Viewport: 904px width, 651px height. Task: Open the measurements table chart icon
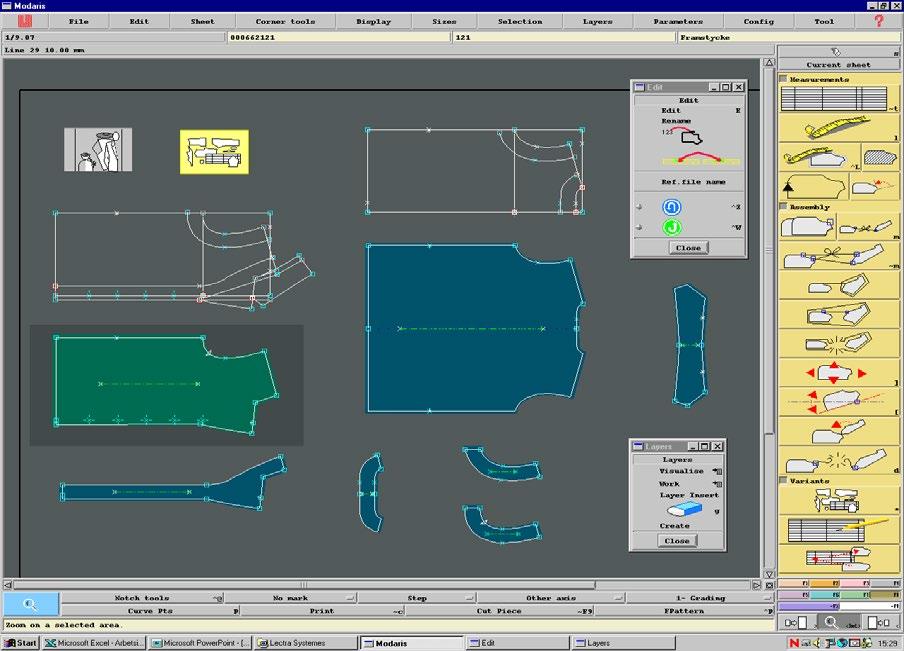[835, 99]
